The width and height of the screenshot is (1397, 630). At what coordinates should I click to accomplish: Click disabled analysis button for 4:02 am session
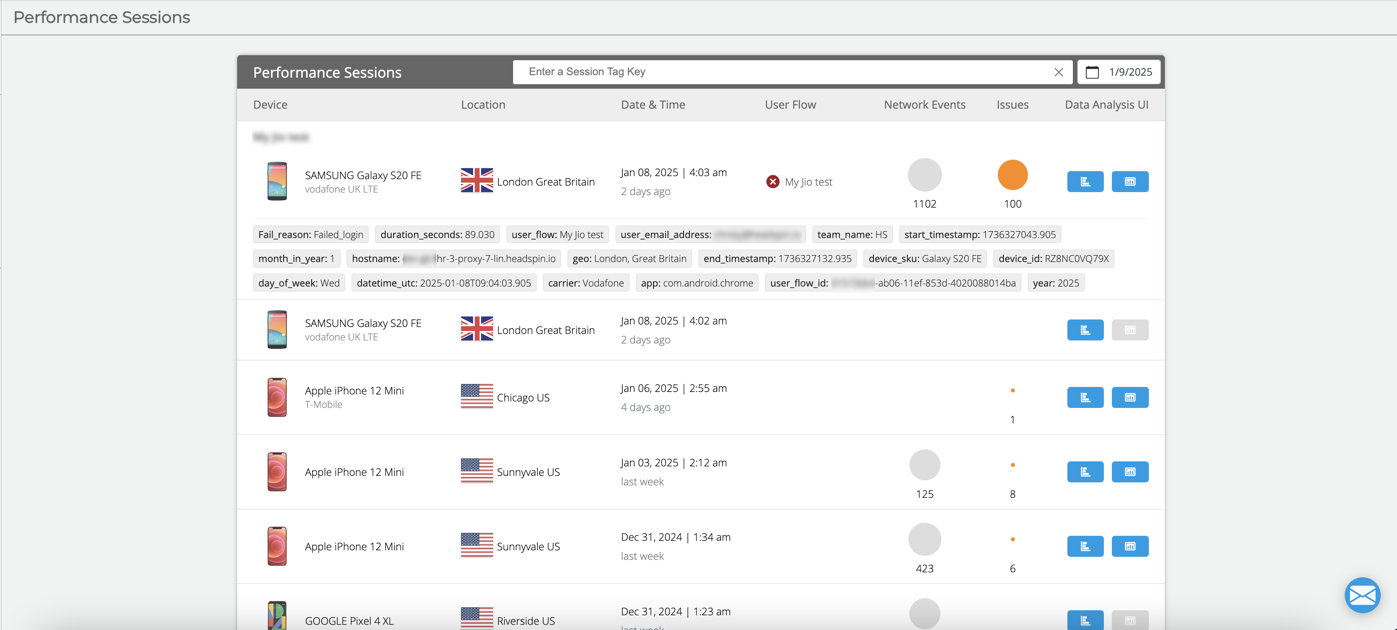click(1130, 330)
